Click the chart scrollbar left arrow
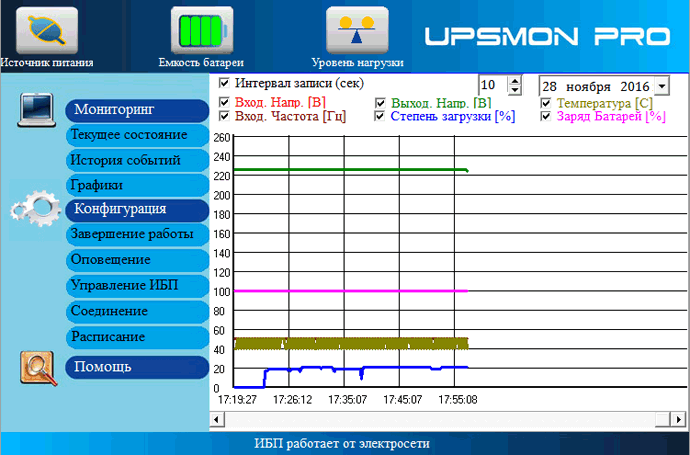The width and height of the screenshot is (690, 455). [x=217, y=419]
